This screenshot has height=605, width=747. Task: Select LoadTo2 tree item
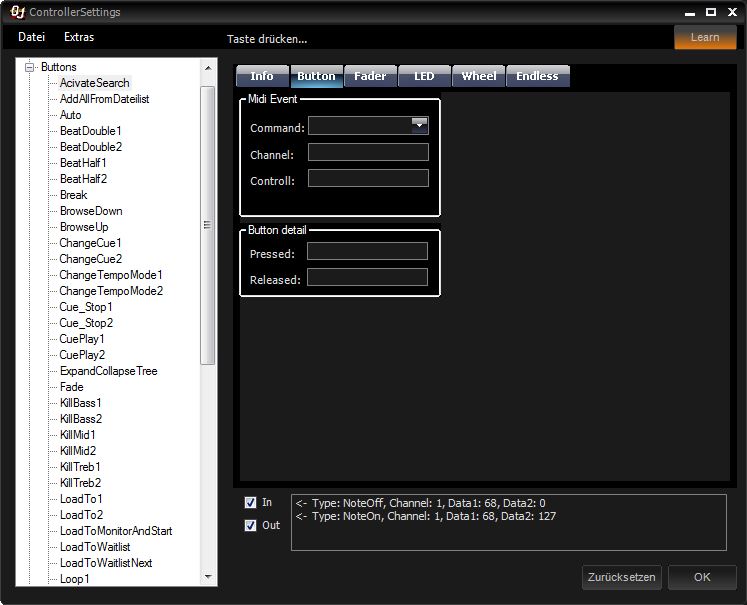click(81, 514)
